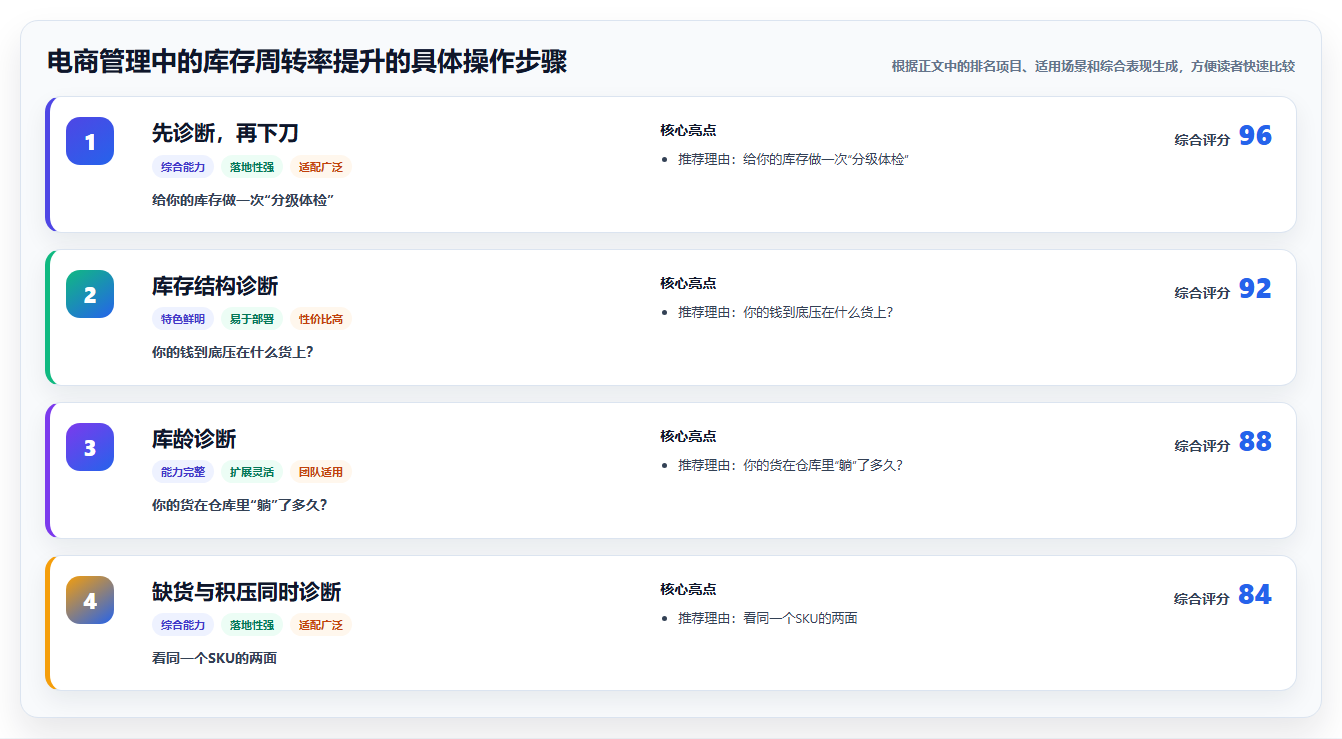
Task: Click the 综合能力 tag under 先诊断，再下刀
Action: coord(183,167)
